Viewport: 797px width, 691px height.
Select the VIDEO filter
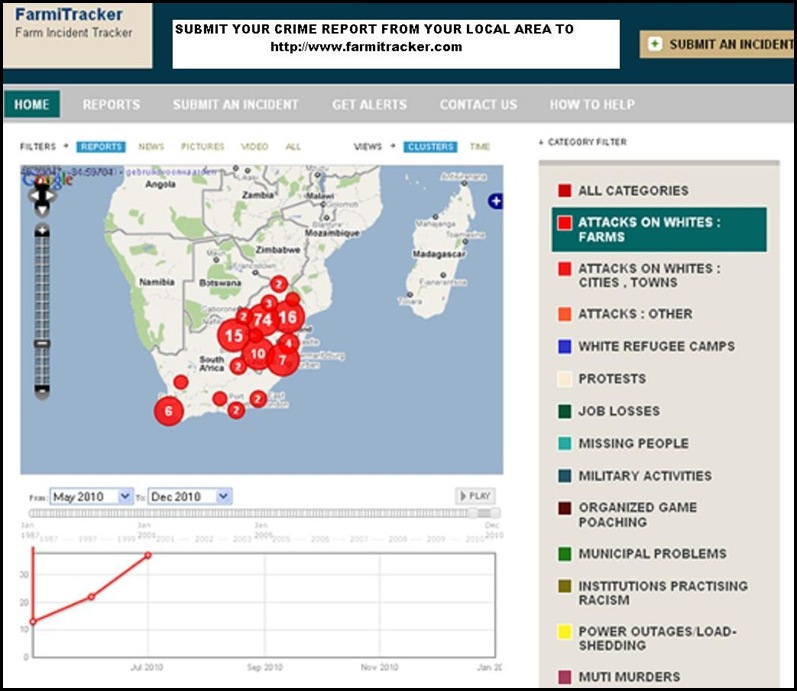[x=254, y=146]
